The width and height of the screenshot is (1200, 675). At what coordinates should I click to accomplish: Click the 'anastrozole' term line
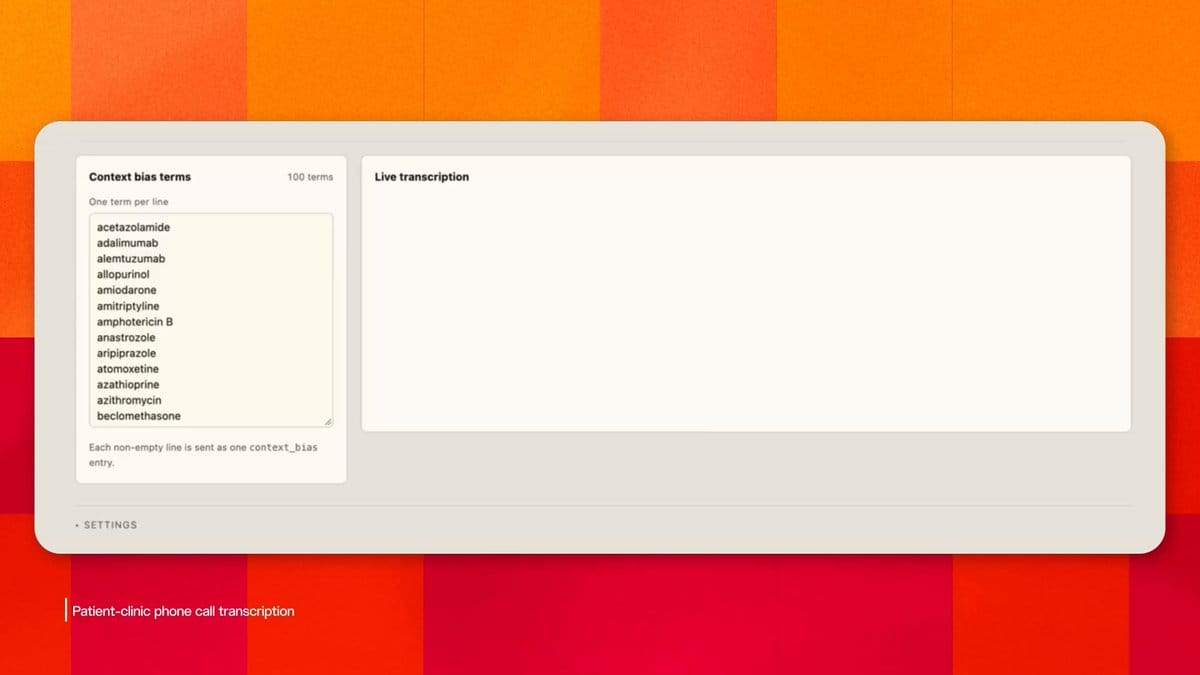point(126,338)
